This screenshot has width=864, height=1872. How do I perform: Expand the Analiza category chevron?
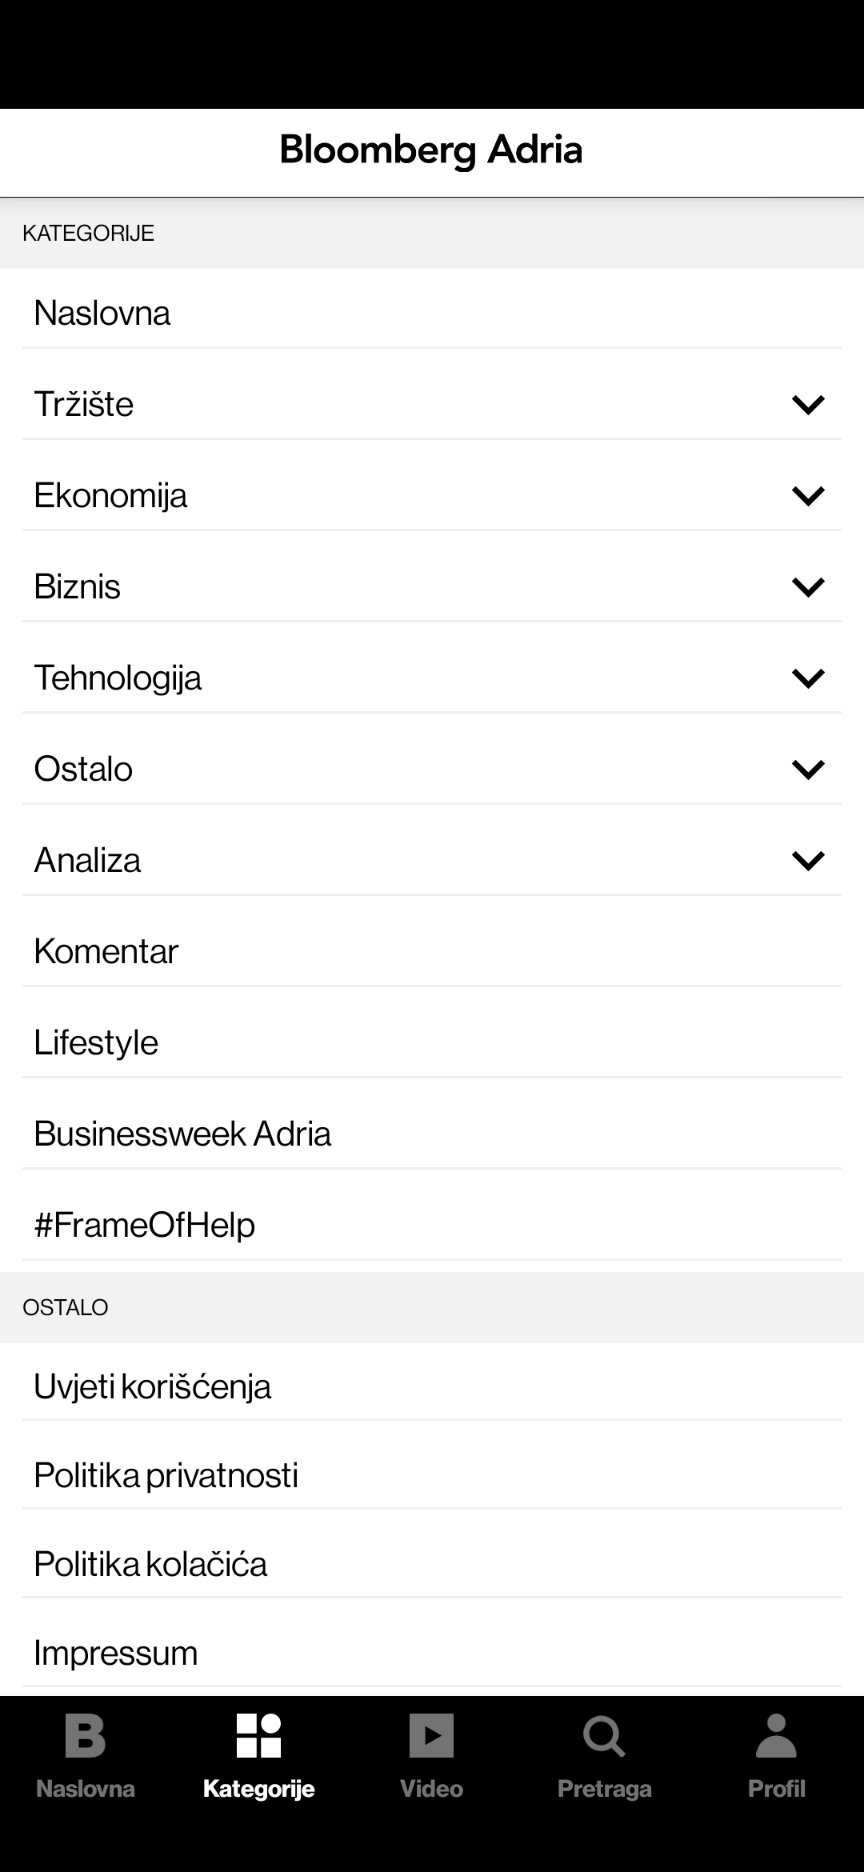tap(808, 859)
